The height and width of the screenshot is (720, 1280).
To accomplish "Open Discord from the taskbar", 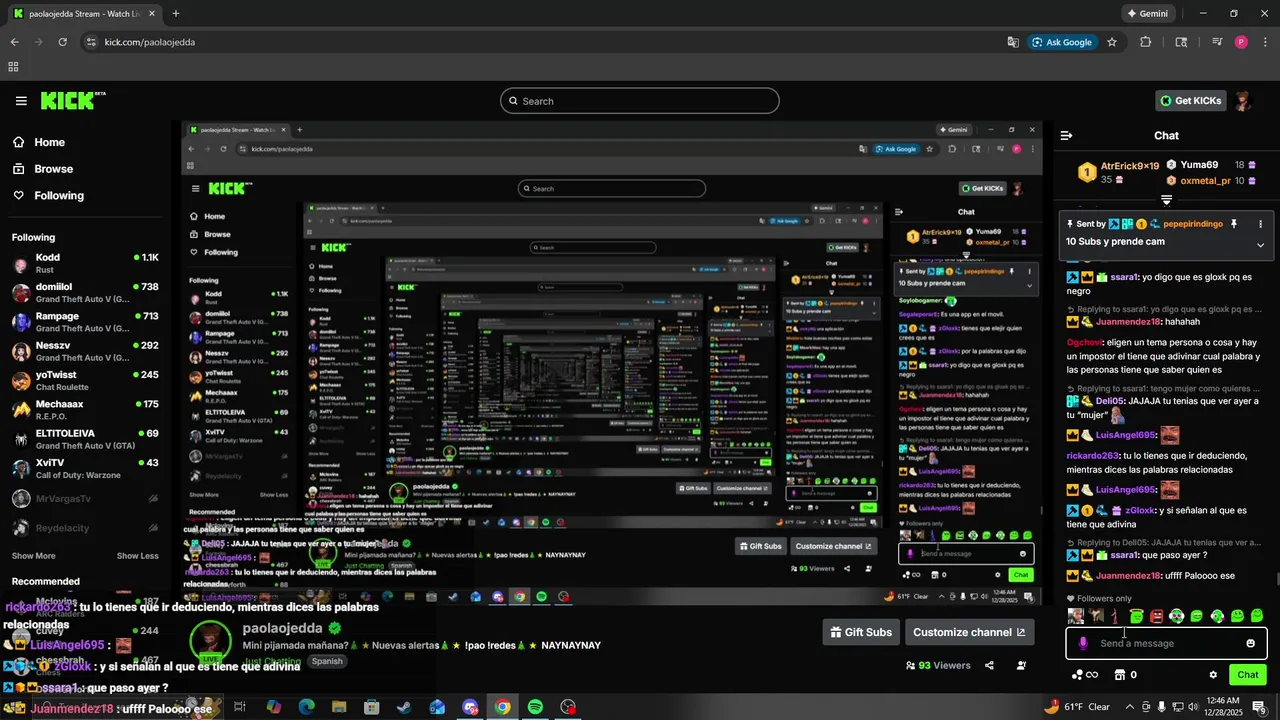I will [x=470, y=707].
